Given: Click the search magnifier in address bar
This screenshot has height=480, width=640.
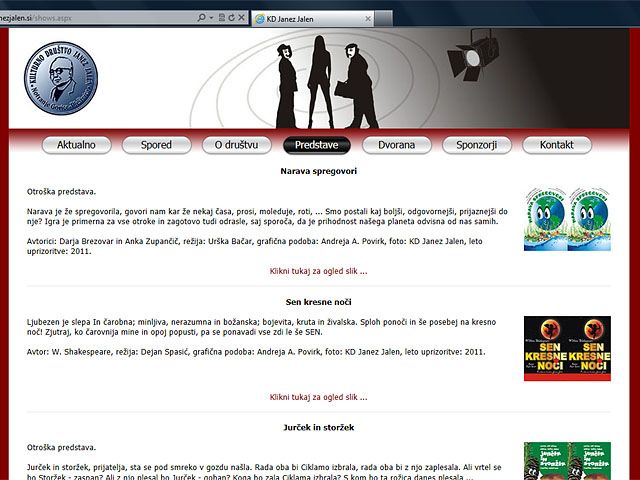Looking at the screenshot, I should [201, 18].
